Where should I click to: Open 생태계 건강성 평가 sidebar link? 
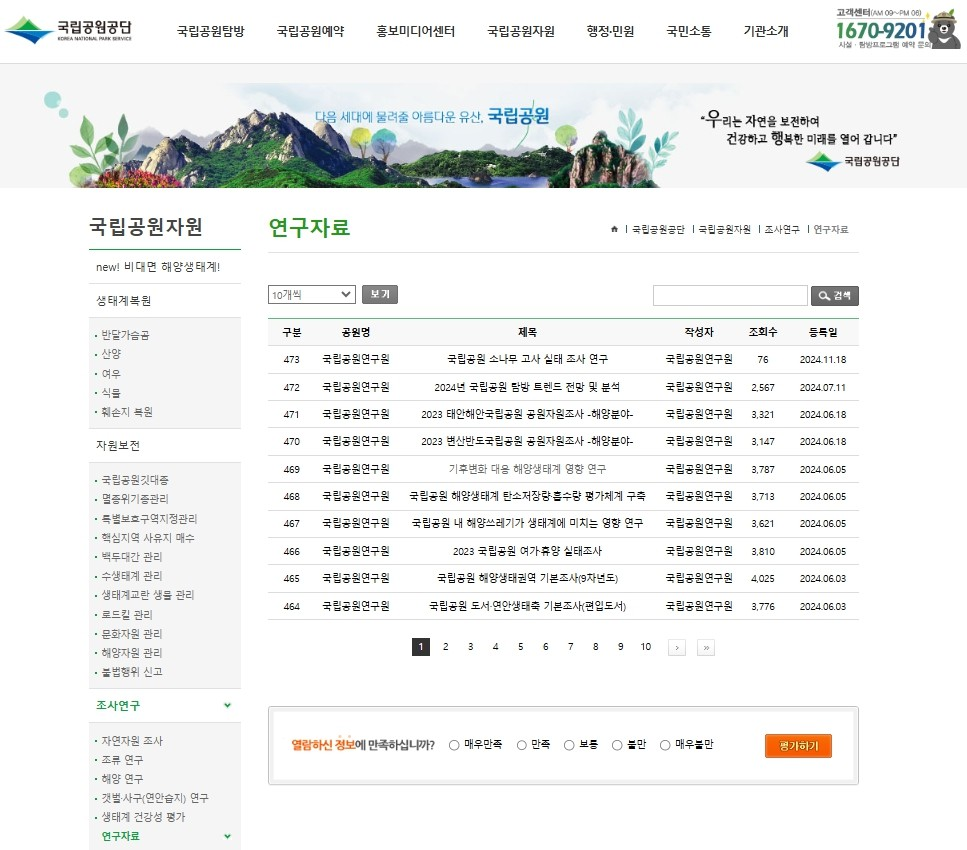(x=143, y=817)
